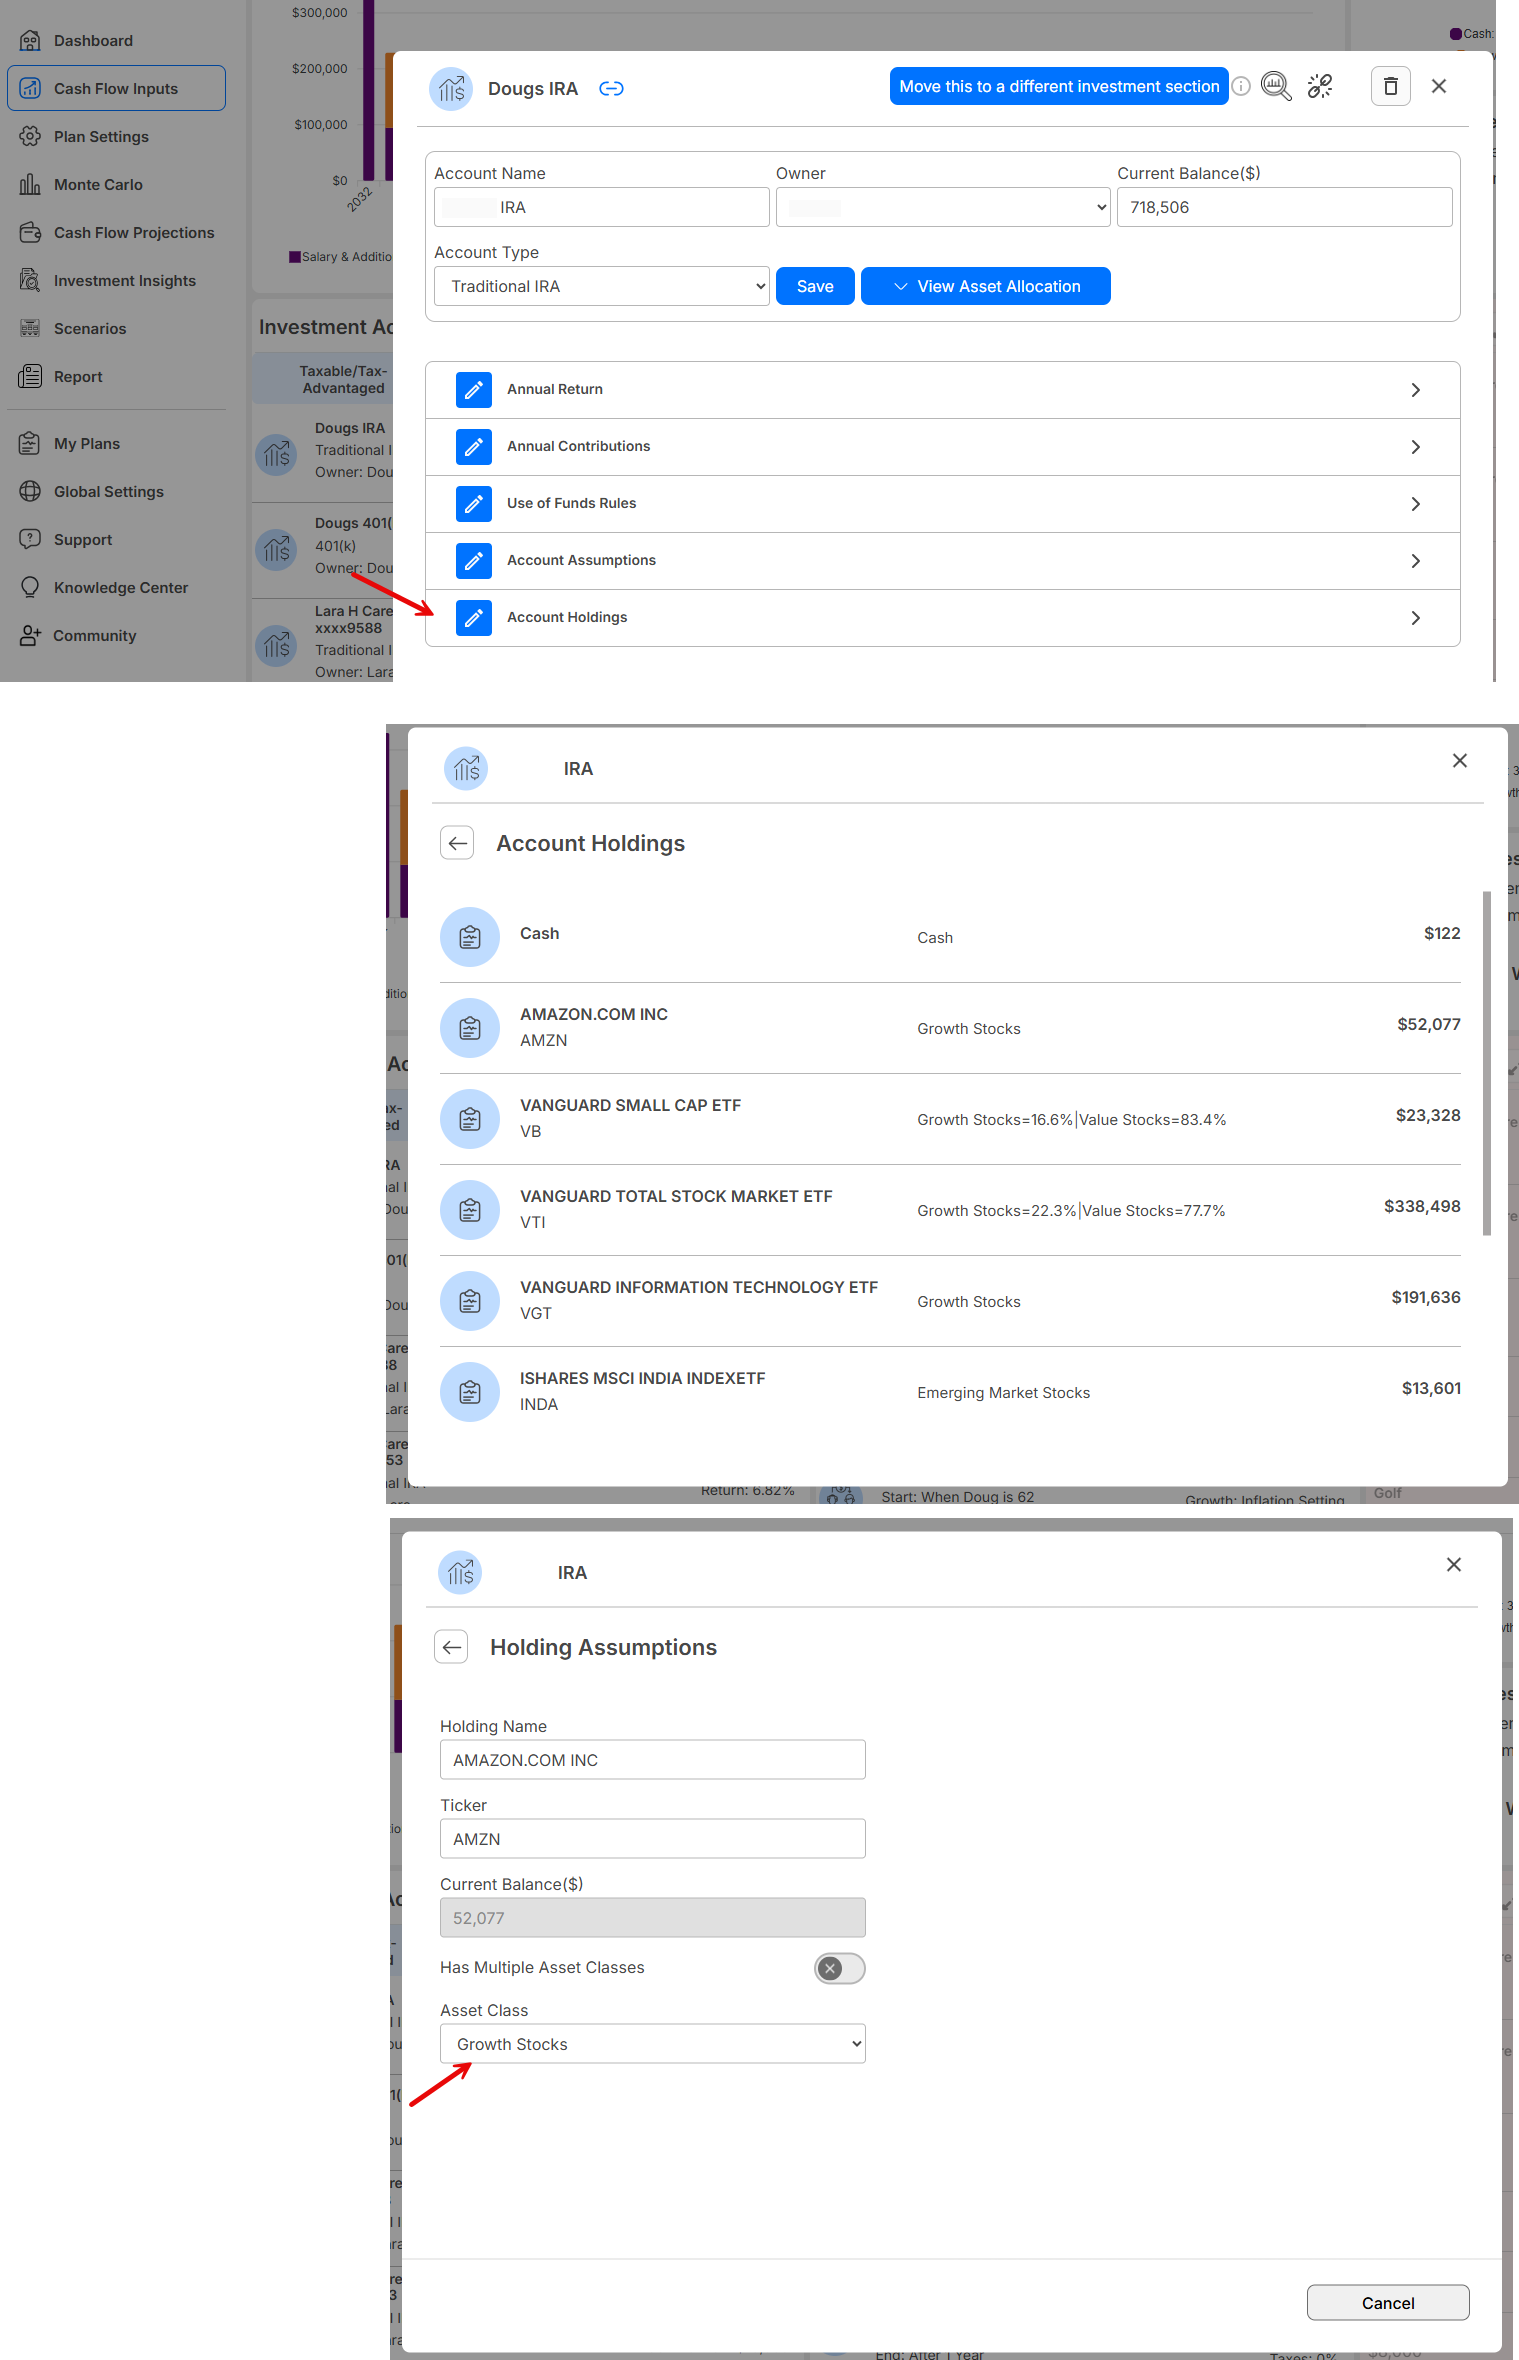Viewport: 1519px width, 2360px height.
Task: Open the Account Type dropdown
Action: coord(602,287)
